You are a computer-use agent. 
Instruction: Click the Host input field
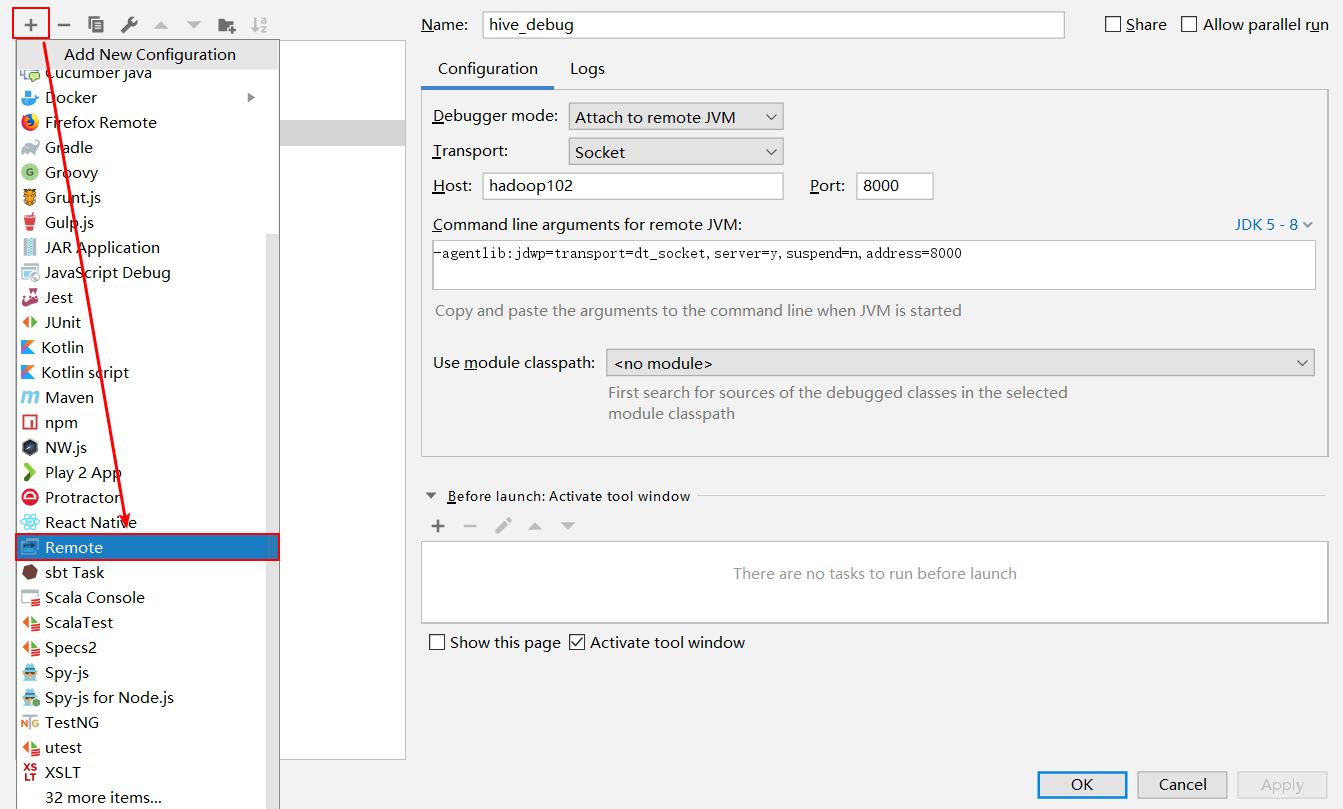pos(633,186)
